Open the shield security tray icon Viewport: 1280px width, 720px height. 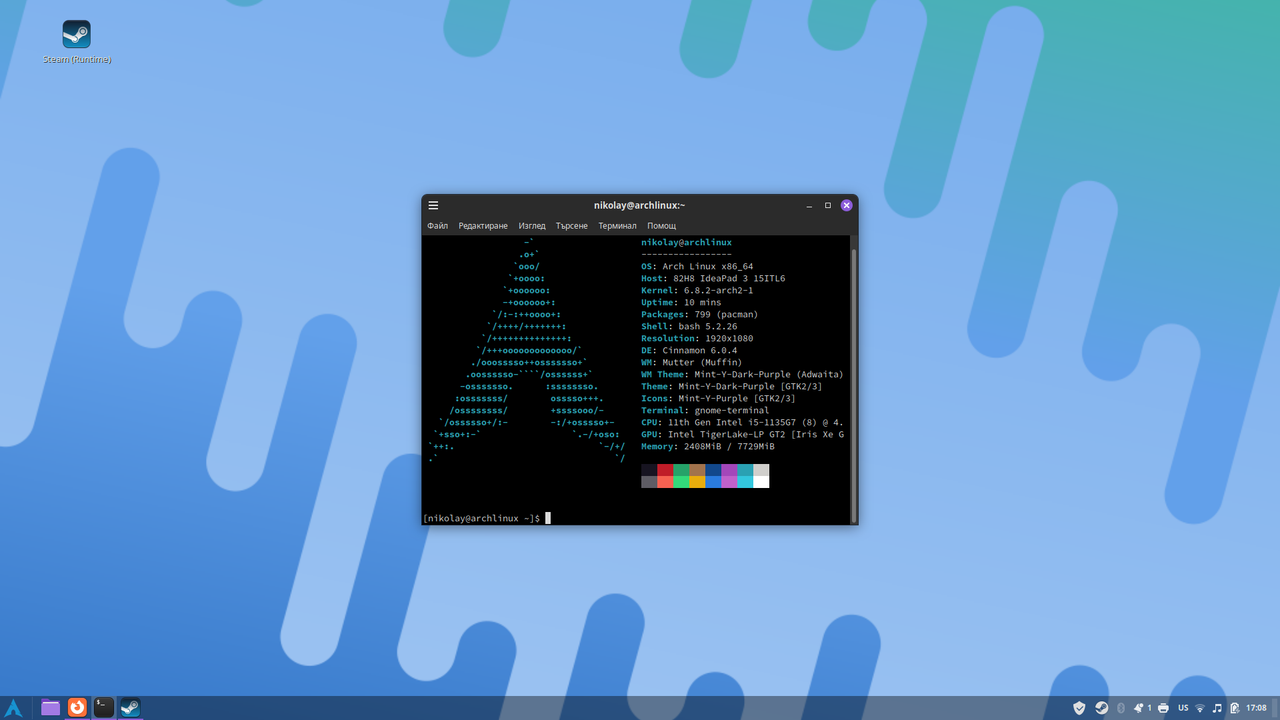[x=1080, y=708]
